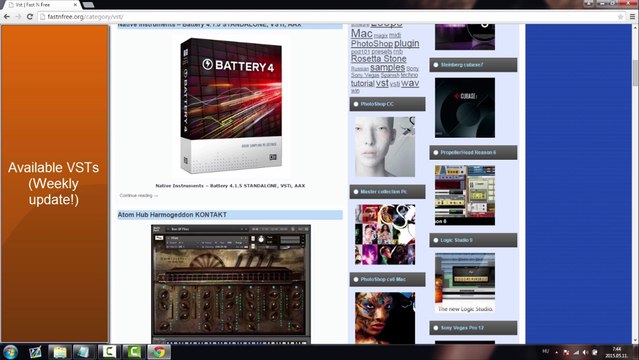Image resolution: width=639 pixels, height=360 pixels.
Task: Open the Chrome hamburger menu
Action: click(x=632, y=17)
